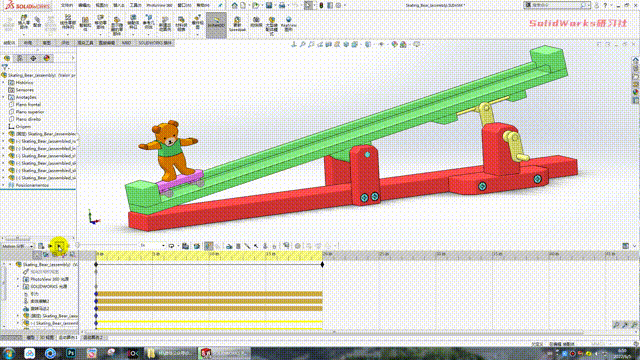
Task: Click Edit Appearance in view toolbar
Action: [x=394, y=44]
